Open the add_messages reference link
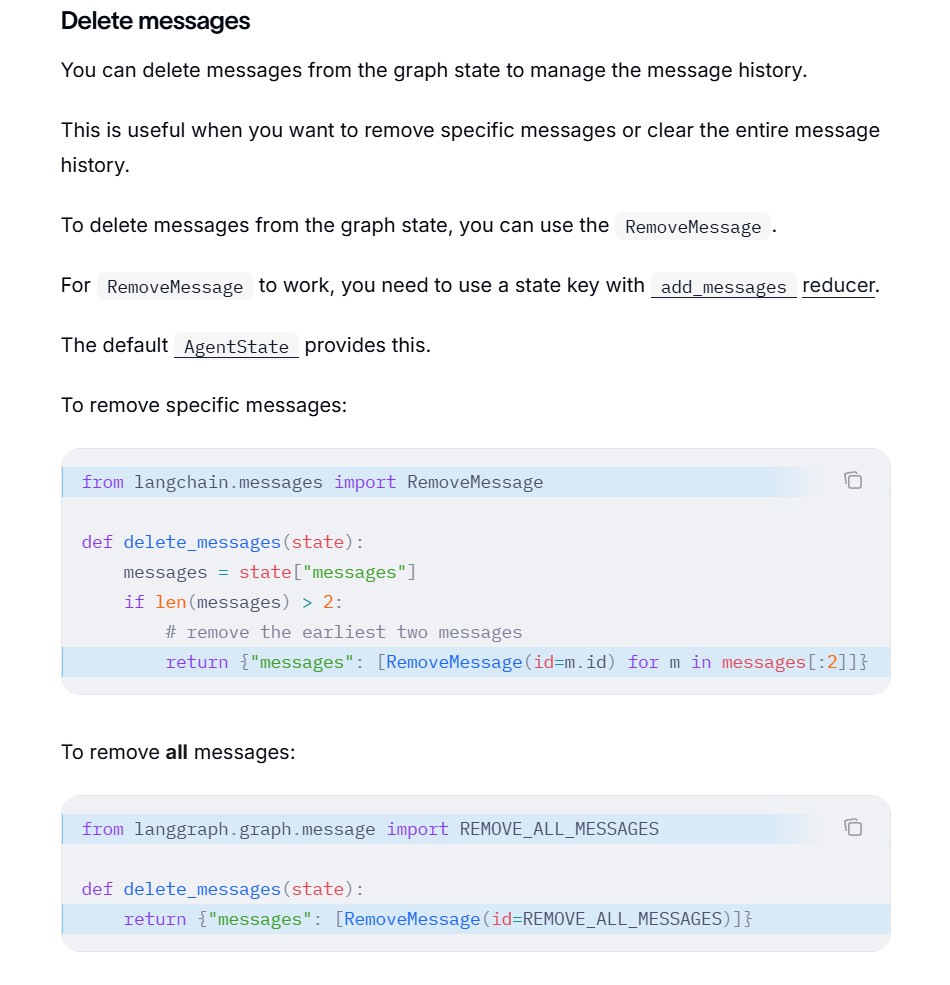This screenshot has width=950, height=985. click(x=723, y=286)
